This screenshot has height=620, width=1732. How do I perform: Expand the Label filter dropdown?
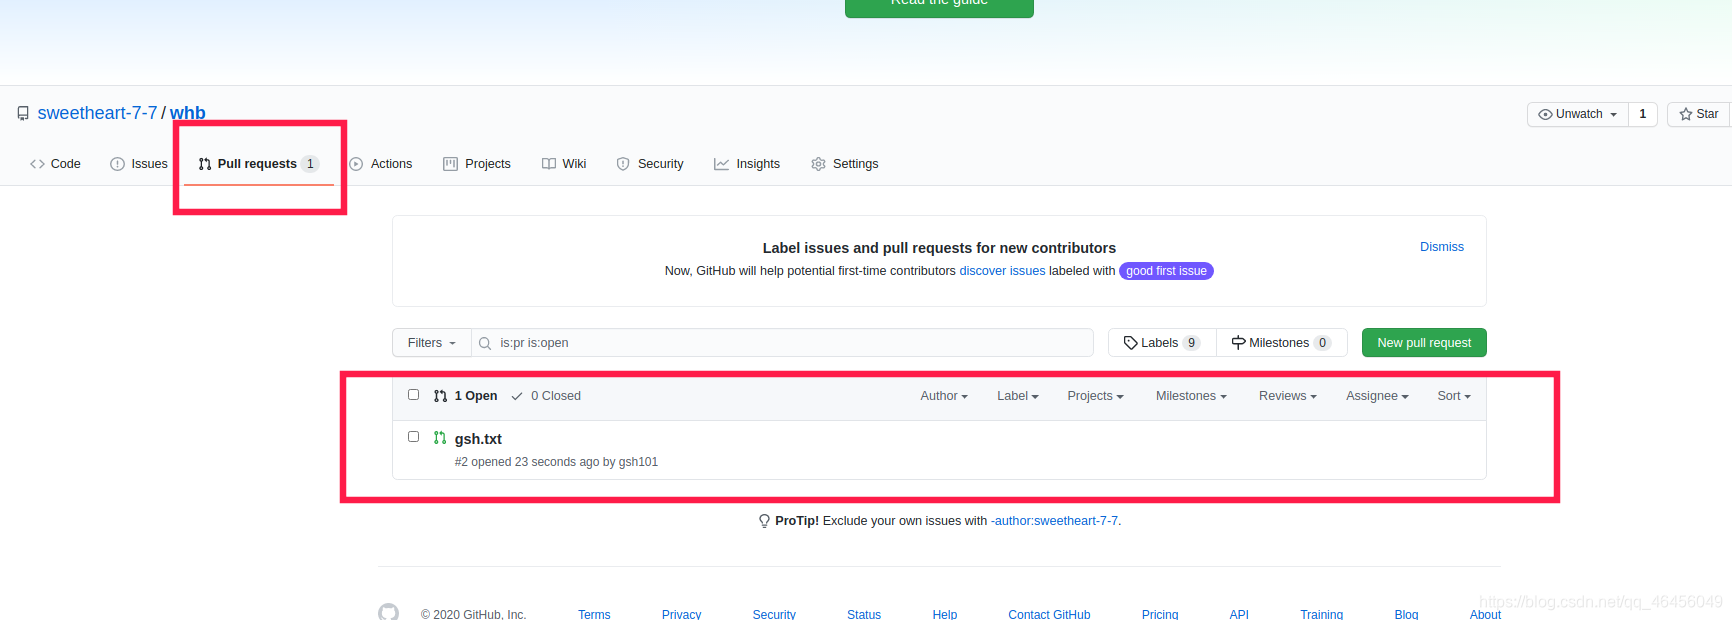[1018, 396]
